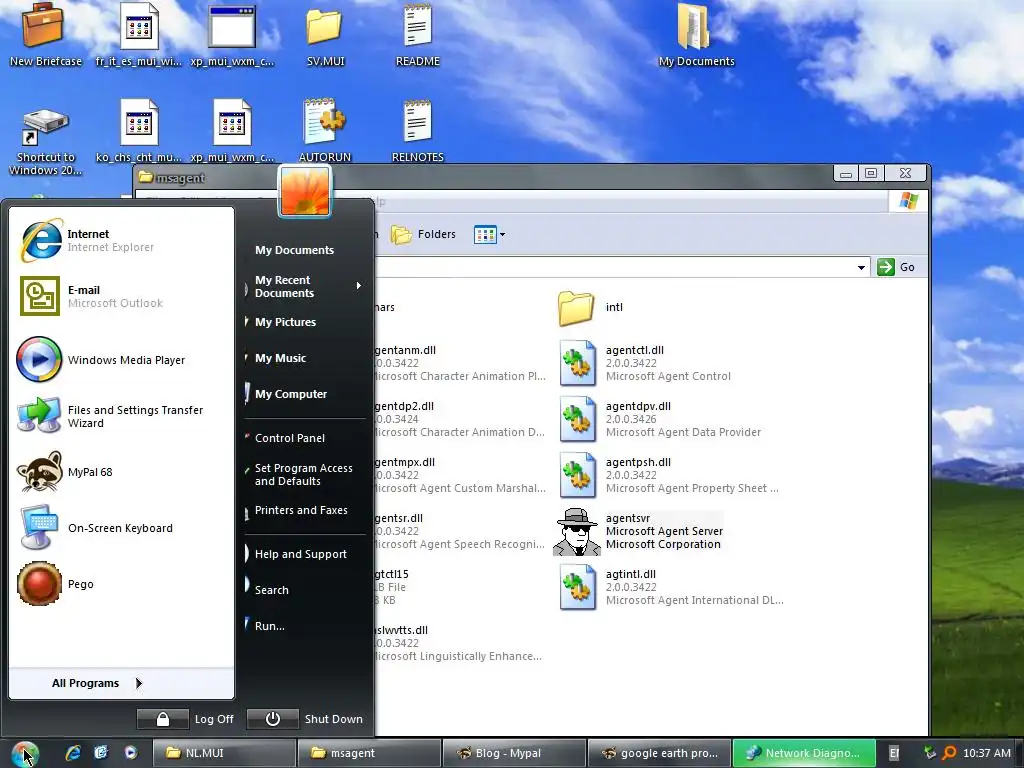Click the user account flower picture

[x=305, y=191]
